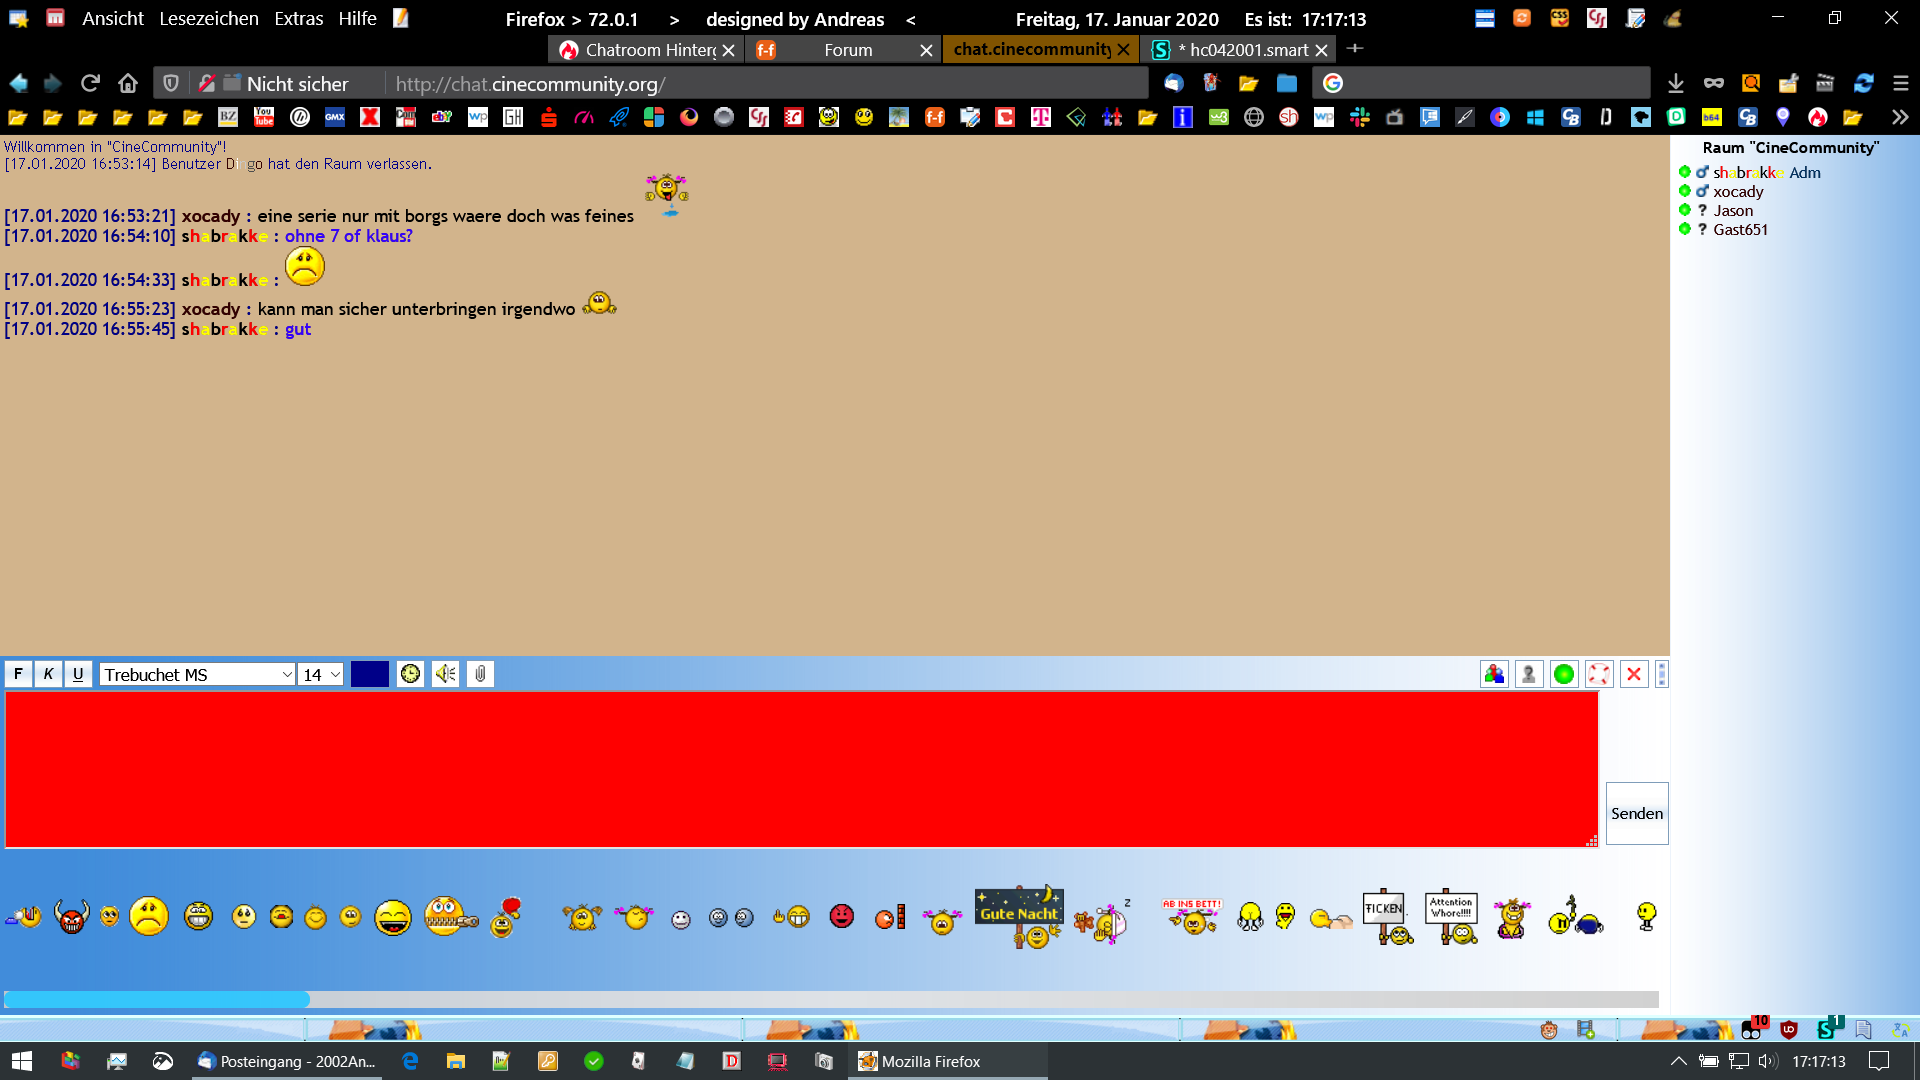Toggle italic formatting with the K button

coord(48,674)
